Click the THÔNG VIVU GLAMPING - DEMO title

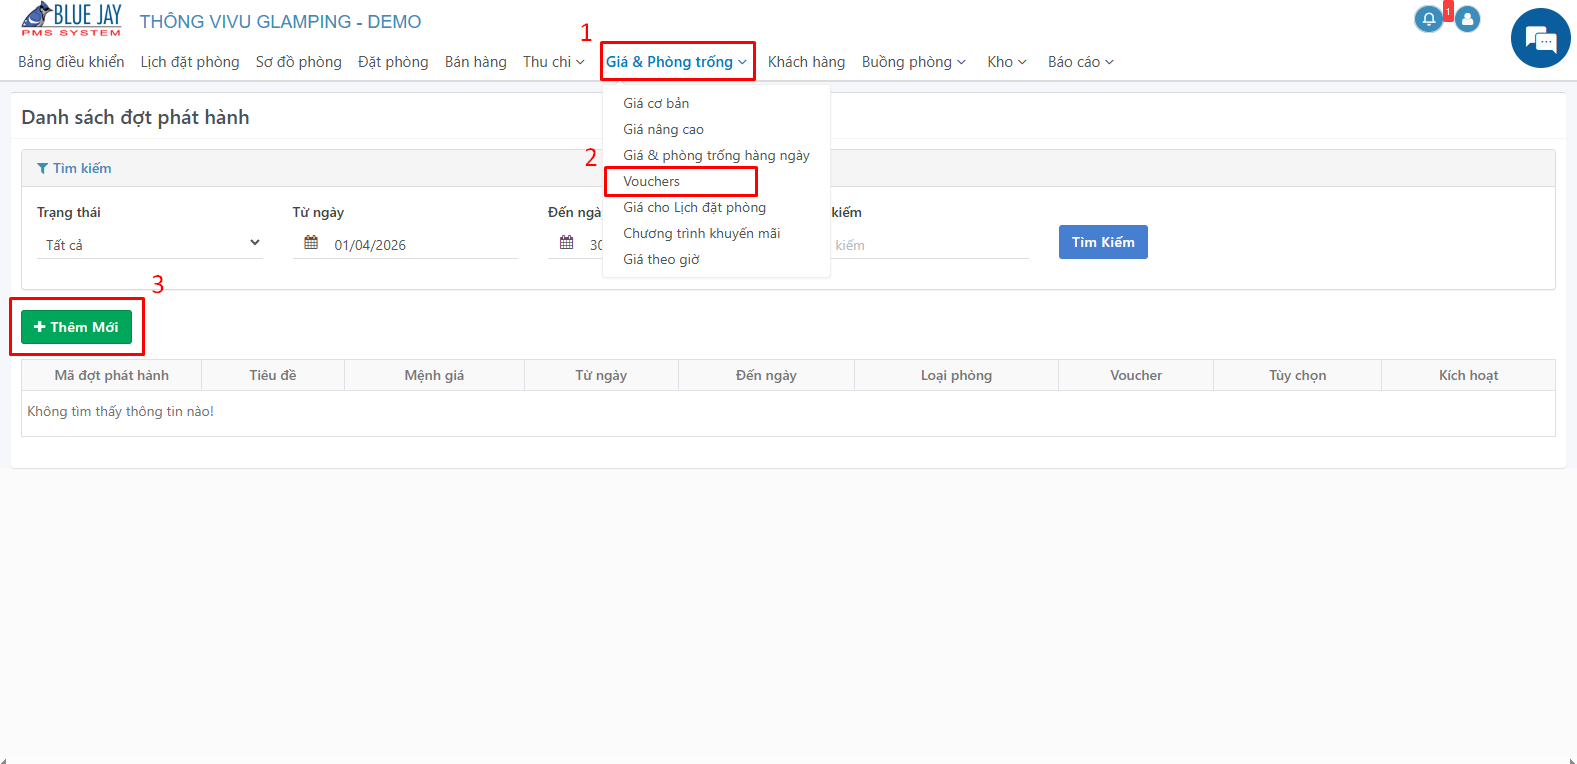280,22
